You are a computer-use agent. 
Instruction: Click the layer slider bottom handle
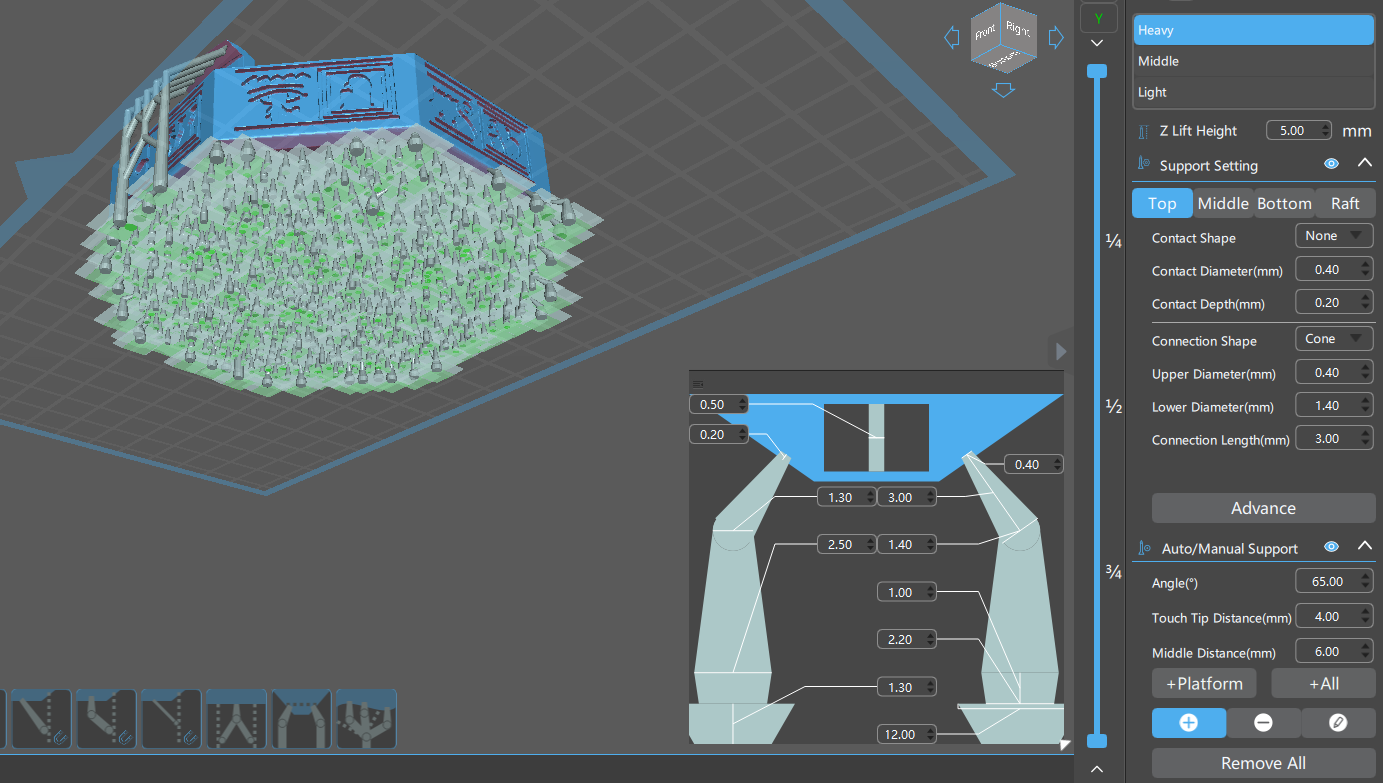pos(1097,741)
